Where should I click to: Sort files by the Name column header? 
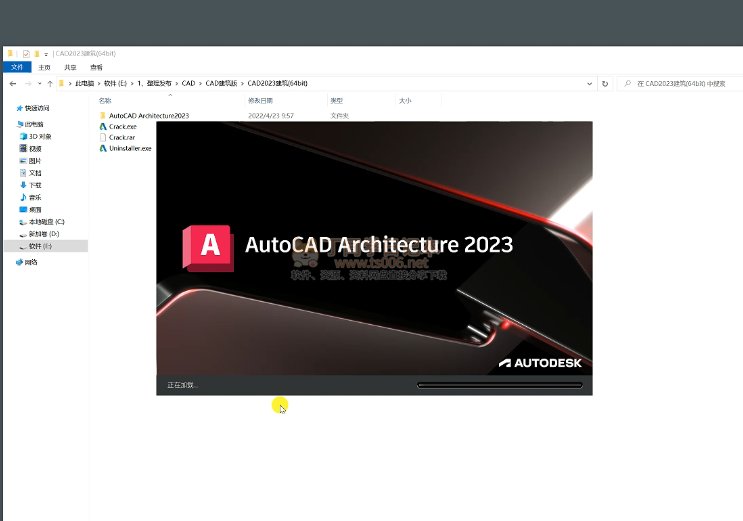click(x=105, y=101)
